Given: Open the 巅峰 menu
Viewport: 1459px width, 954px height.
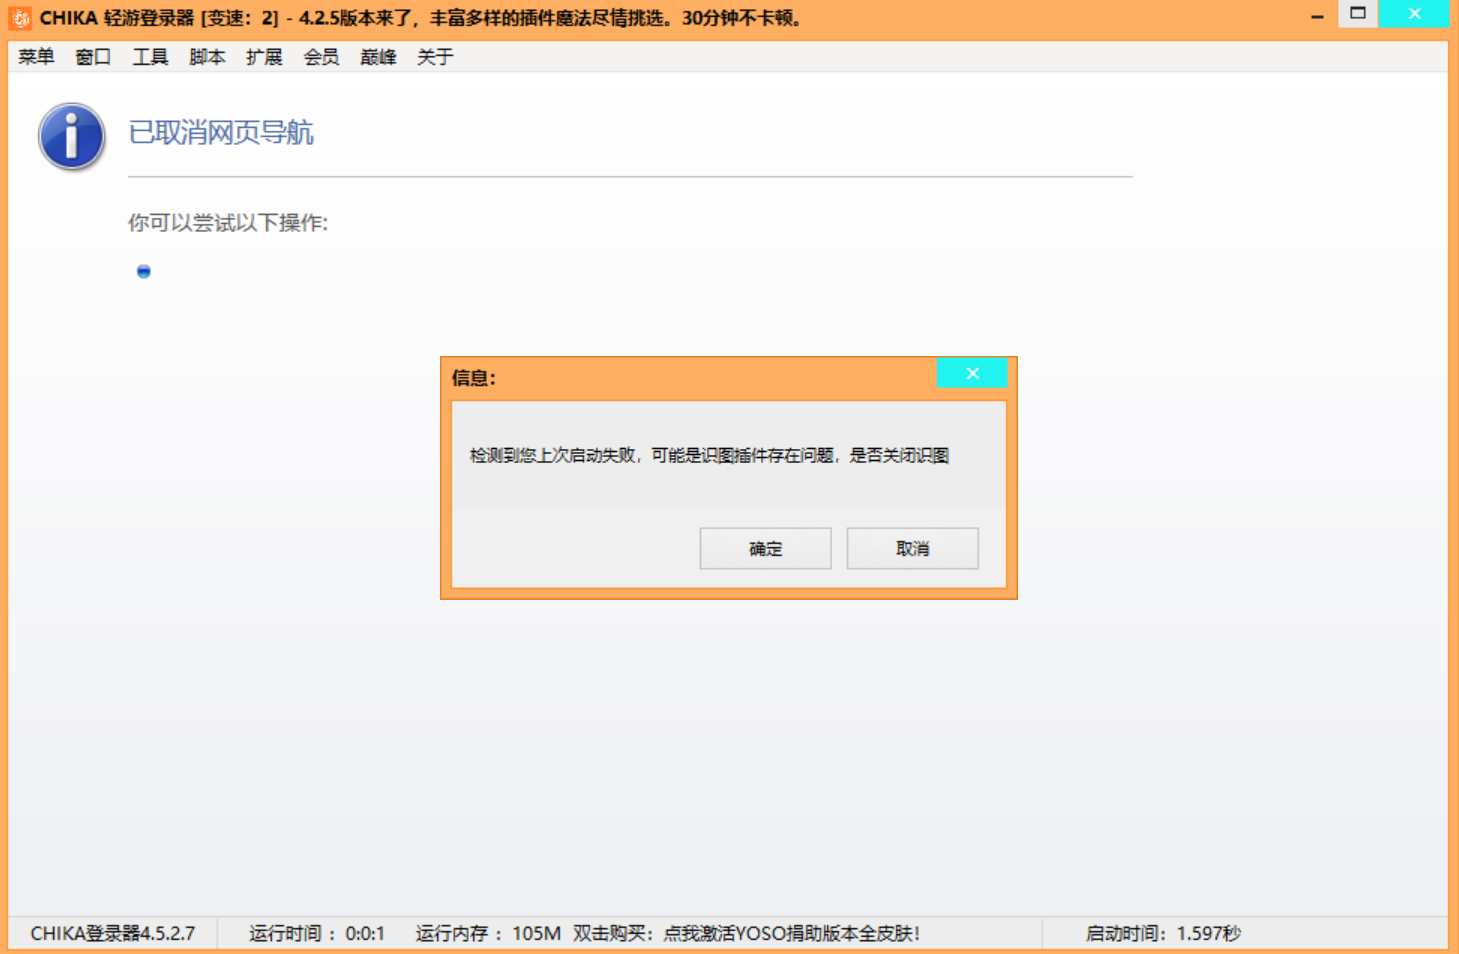Looking at the screenshot, I should coord(378,57).
